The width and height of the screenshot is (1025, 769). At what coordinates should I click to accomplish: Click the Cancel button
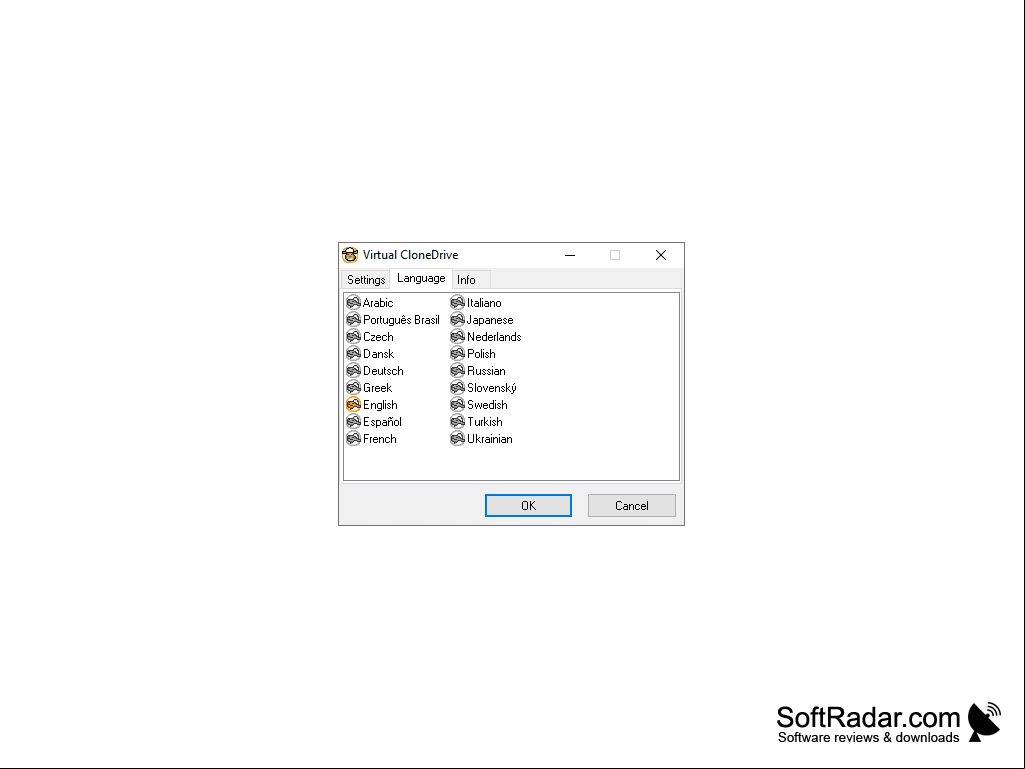tap(631, 505)
